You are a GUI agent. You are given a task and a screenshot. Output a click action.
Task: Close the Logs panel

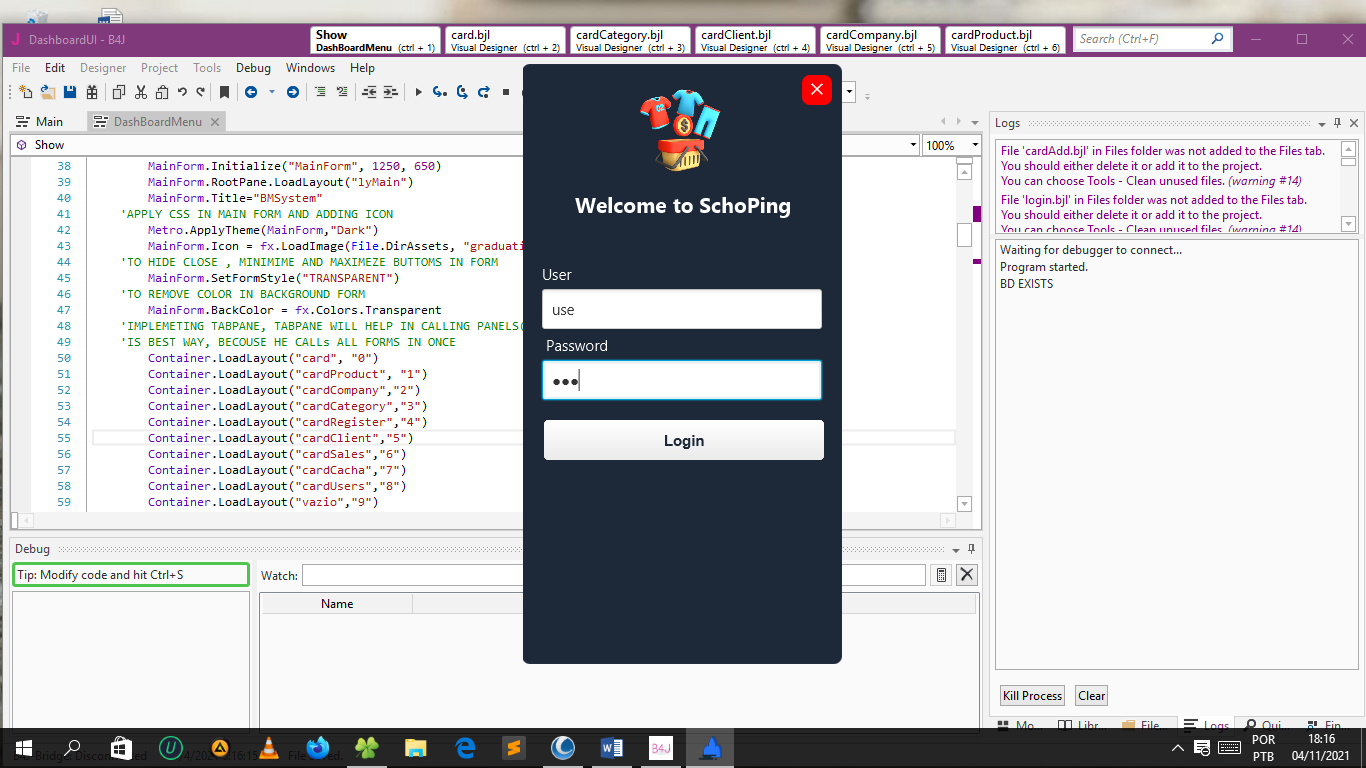tap(1352, 123)
